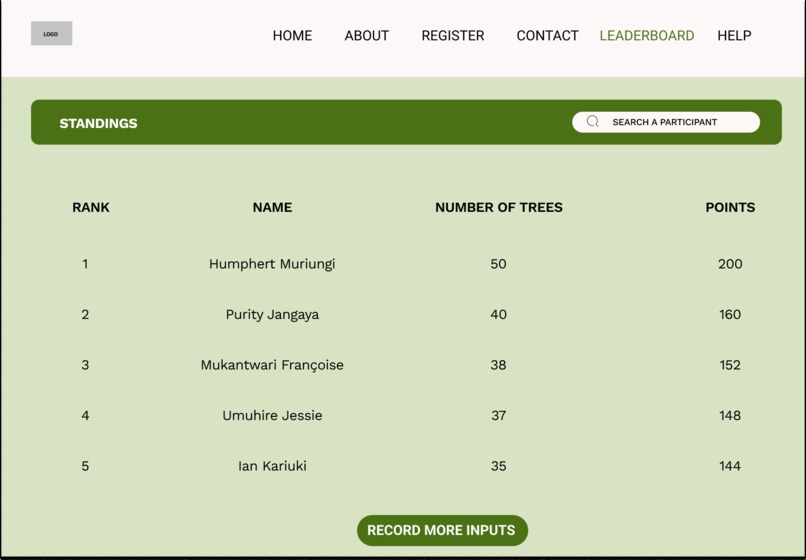
Task: Click the points value 144
Action: pyautogui.click(x=730, y=466)
